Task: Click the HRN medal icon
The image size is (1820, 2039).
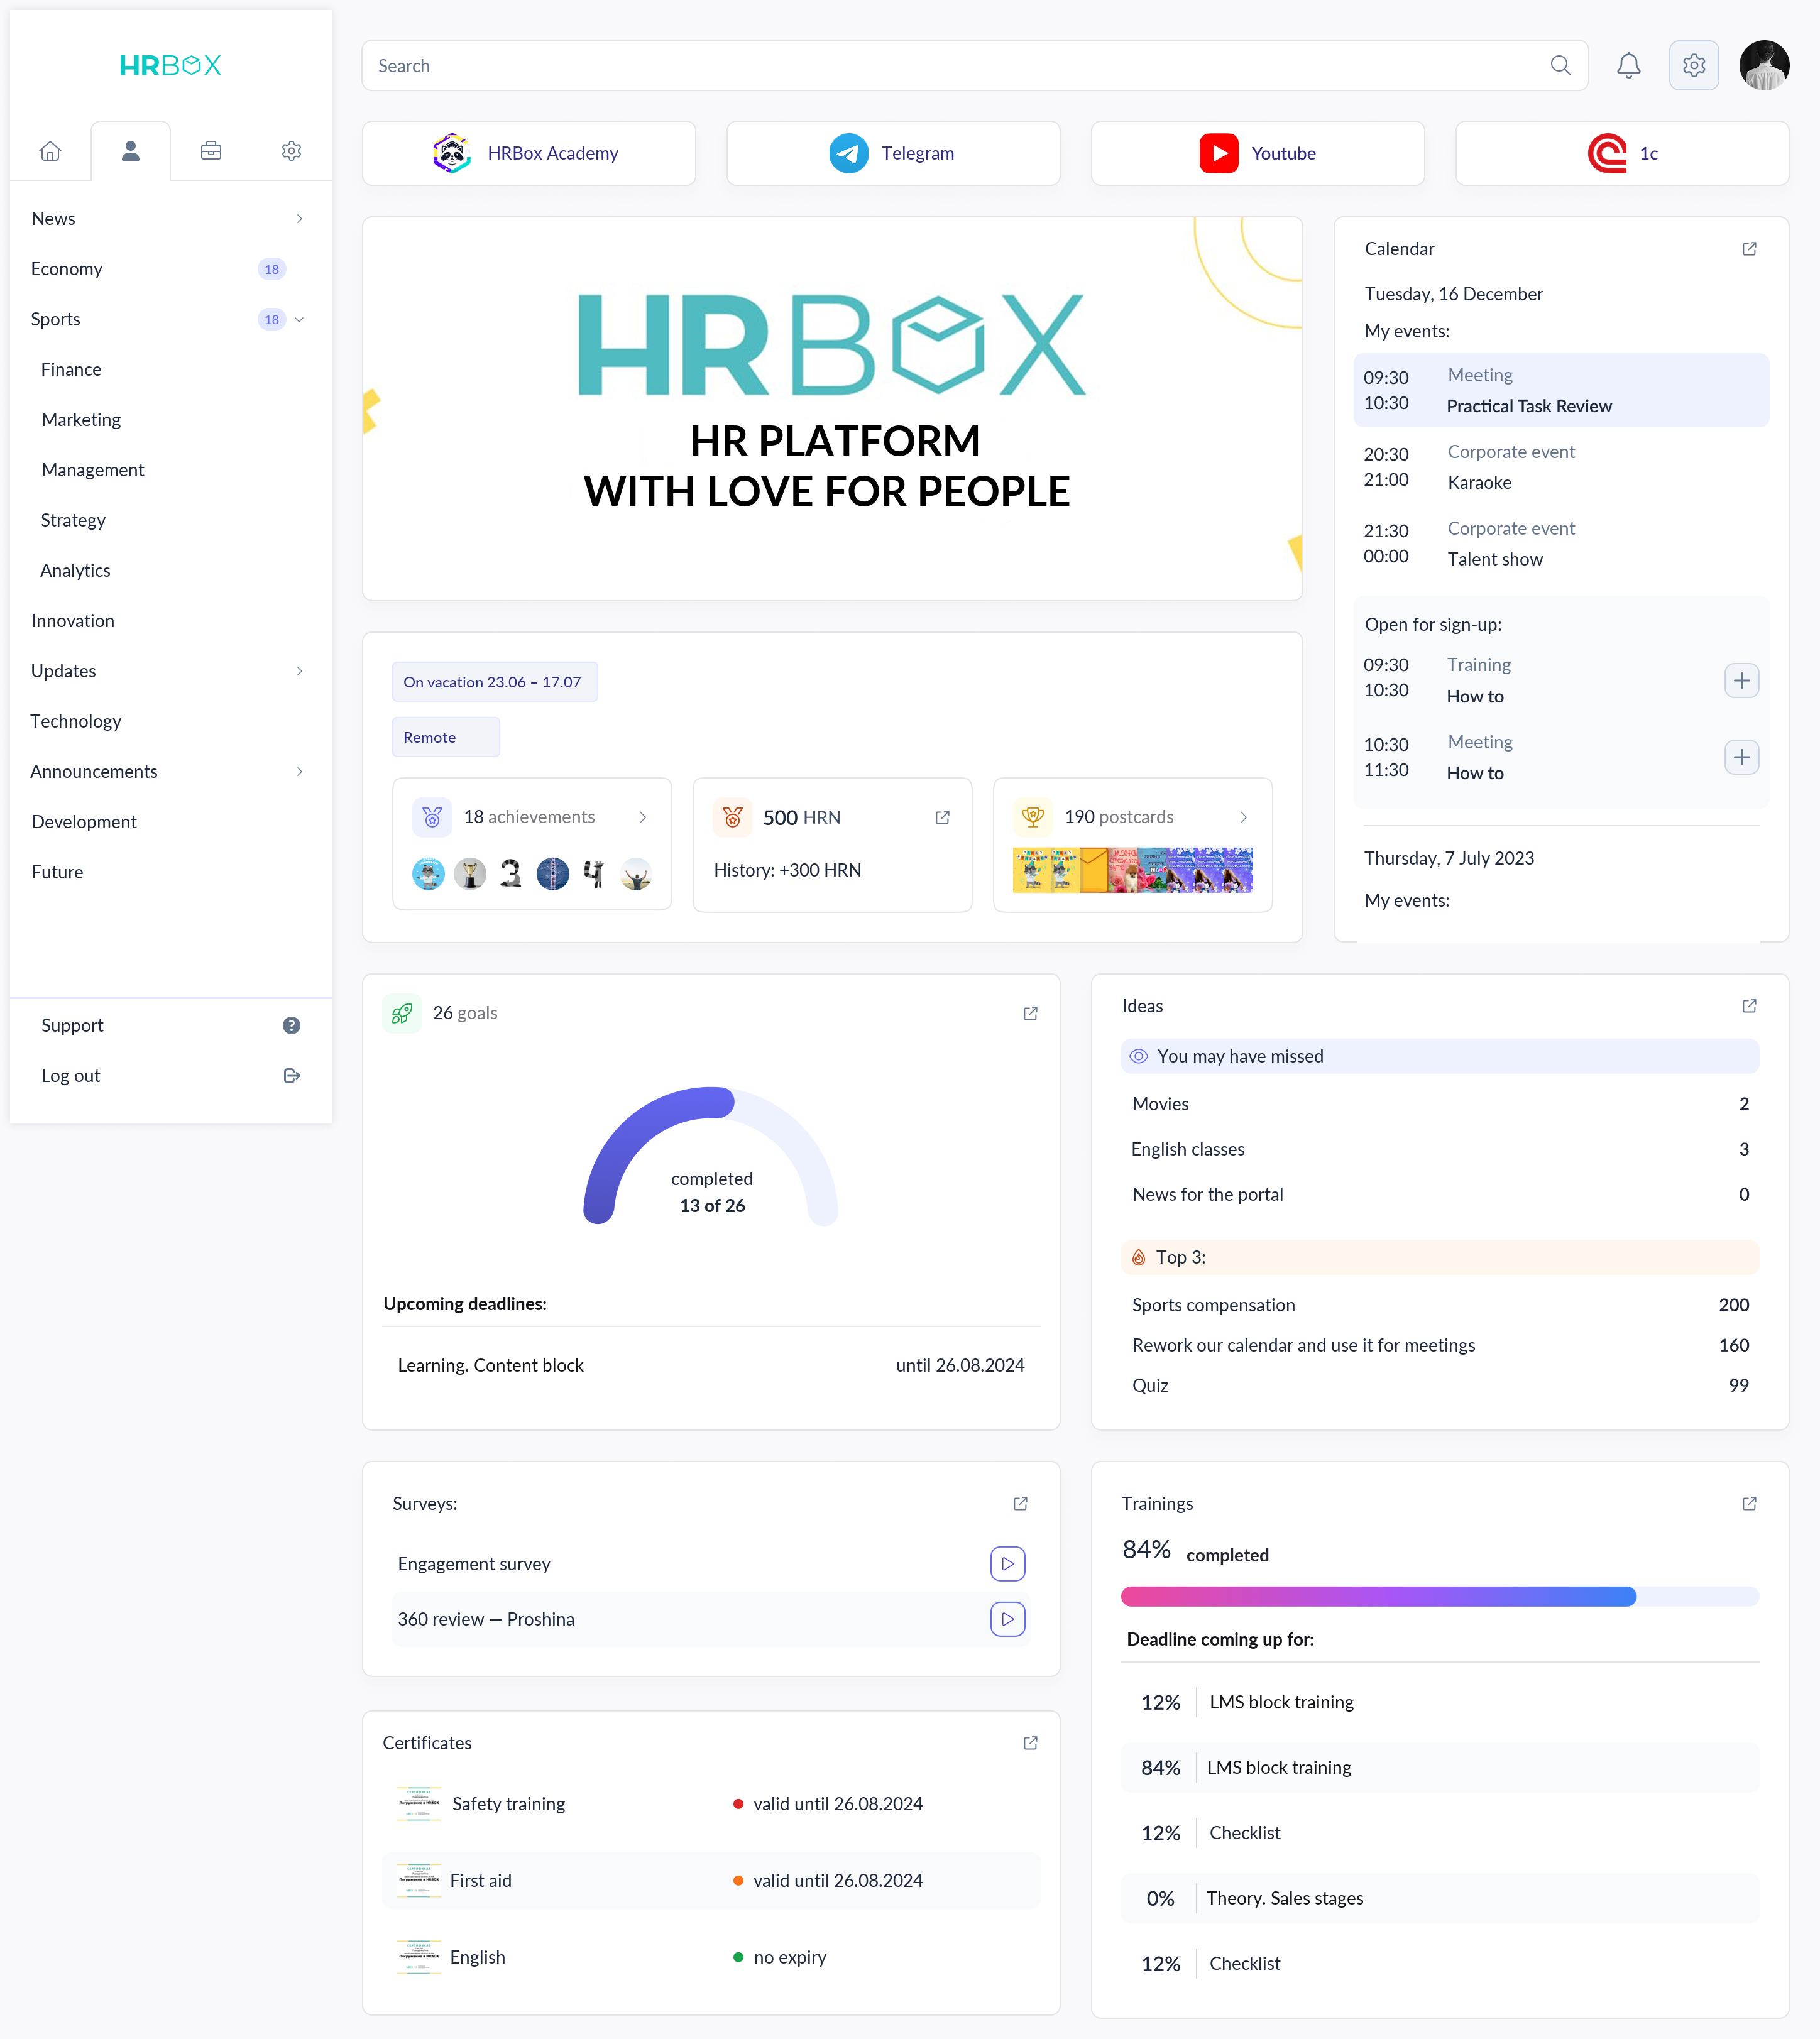Action: point(732,817)
